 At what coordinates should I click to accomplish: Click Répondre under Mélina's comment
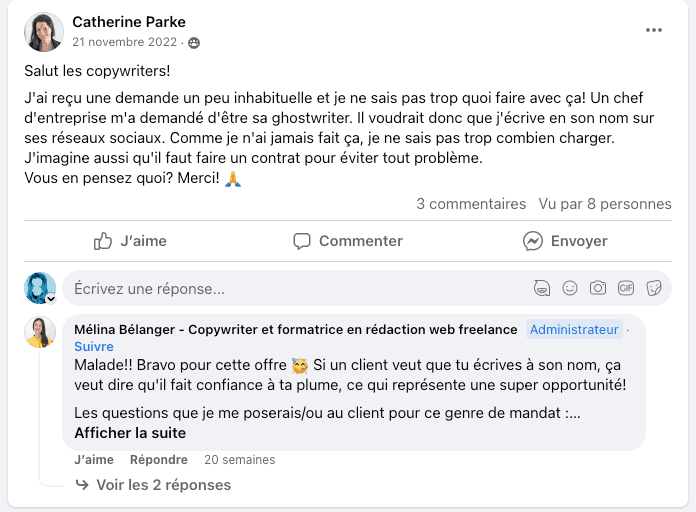click(158, 460)
